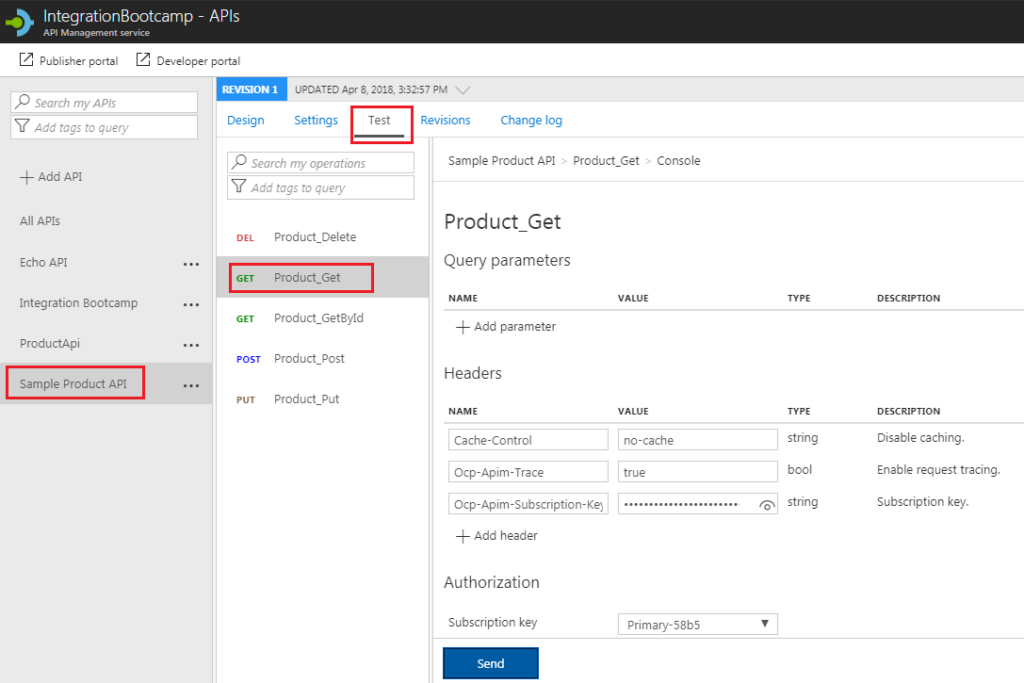1024x683 pixels.
Task: Open the Developer portal external link icon
Action: pos(143,60)
